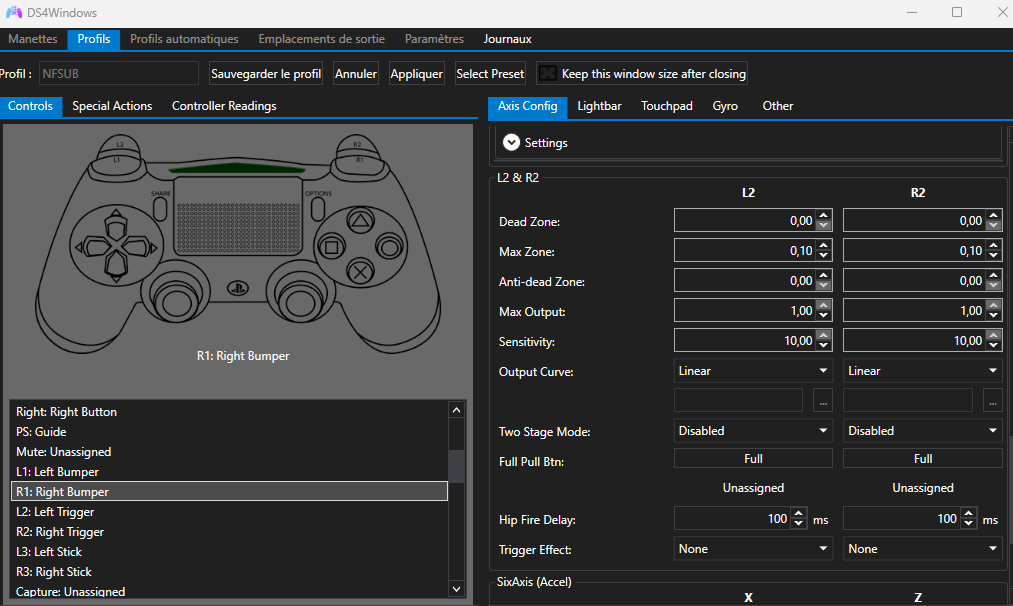This screenshot has width=1013, height=606.
Task: Open the Special Actions tab
Action: [x=112, y=106]
